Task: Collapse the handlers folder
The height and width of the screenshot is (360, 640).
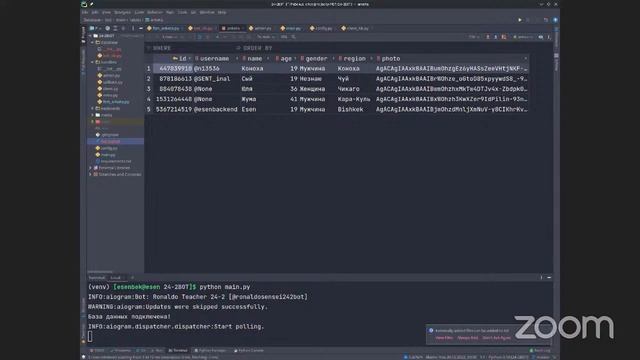Action: point(93,62)
